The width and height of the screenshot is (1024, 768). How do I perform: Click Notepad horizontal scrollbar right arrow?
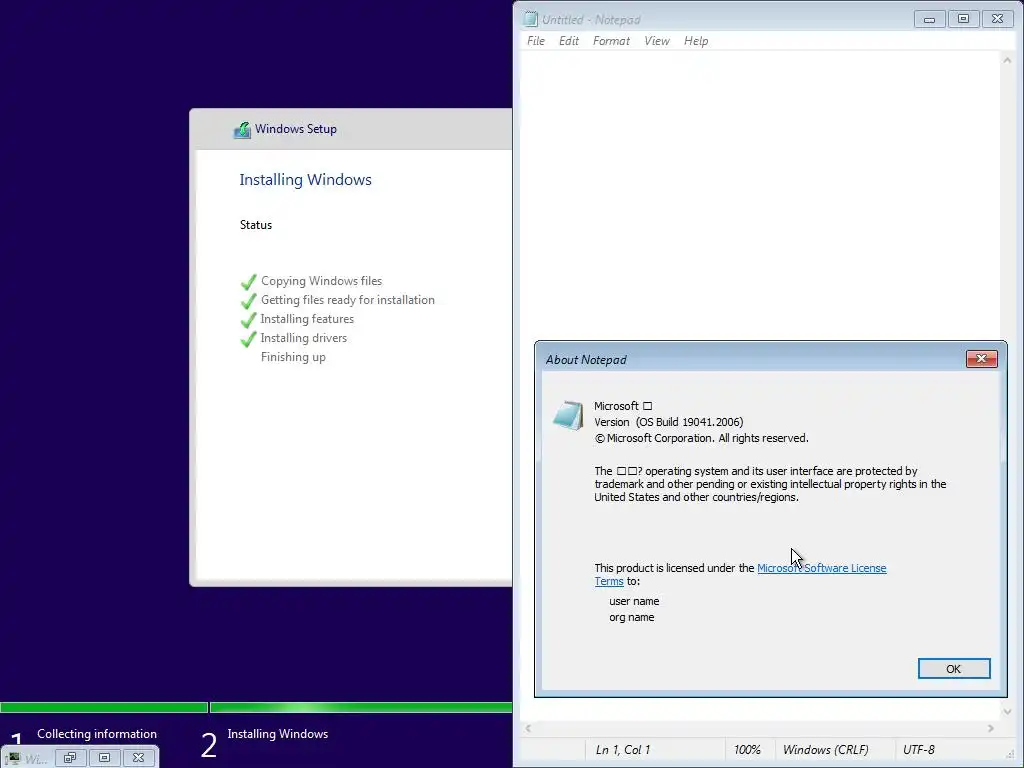[991, 728]
